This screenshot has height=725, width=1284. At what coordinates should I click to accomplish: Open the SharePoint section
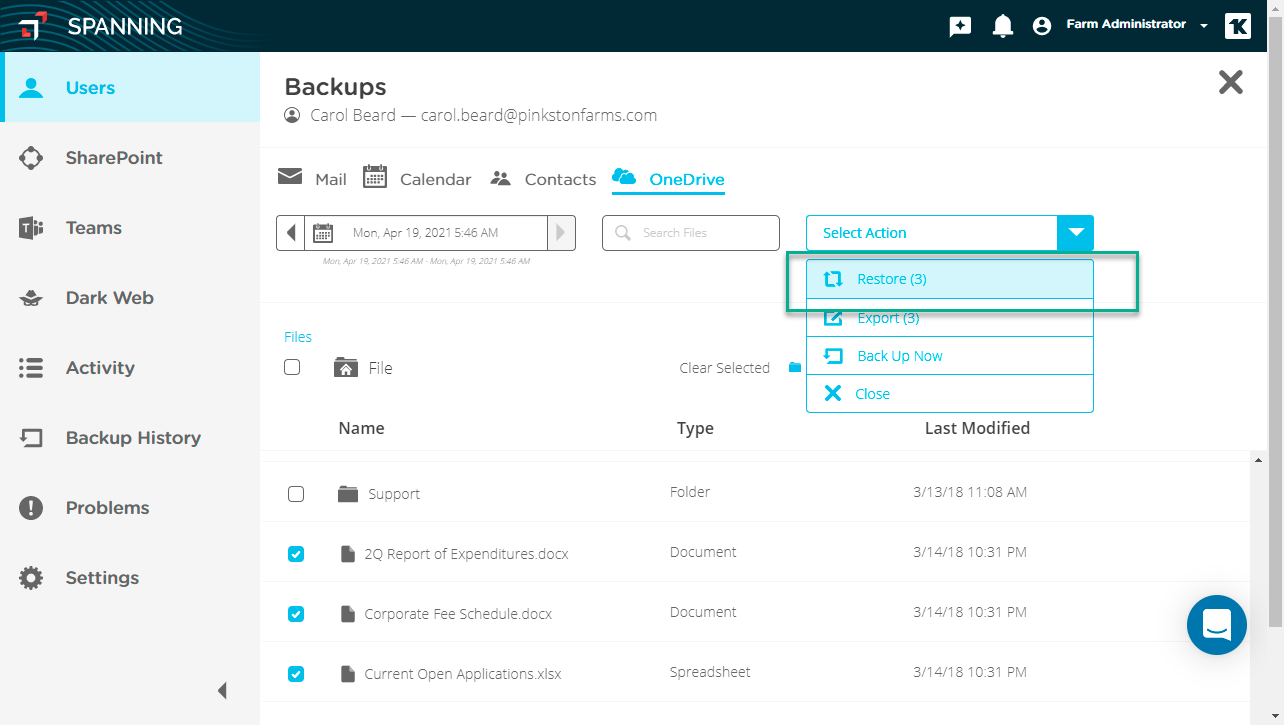pos(130,157)
